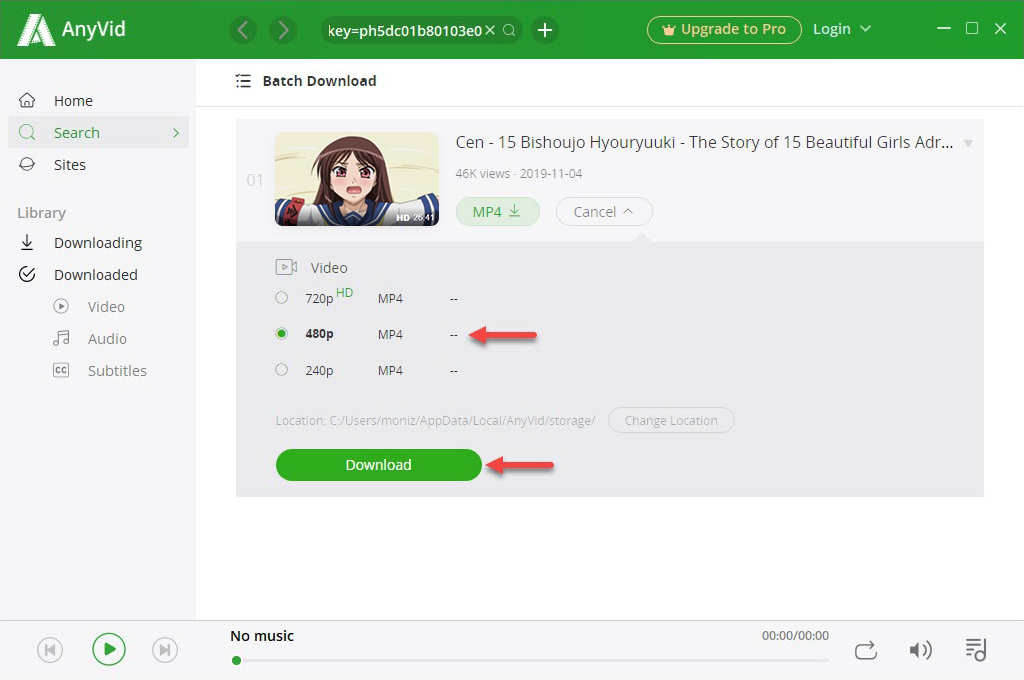Click the AnyVid logo icon
Screen dimensions: 1024x680
pos(35,29)
